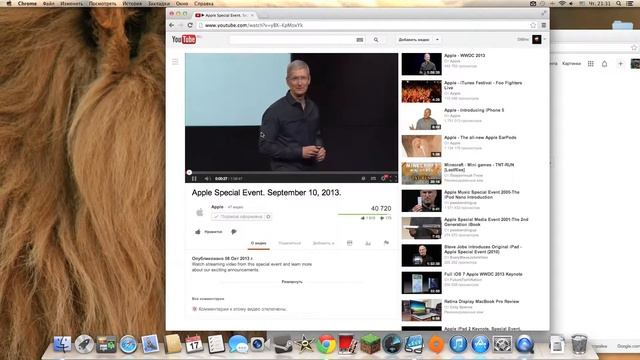
Task: Open the Закладки menu in menu bar
Action: tap(159, 3)
